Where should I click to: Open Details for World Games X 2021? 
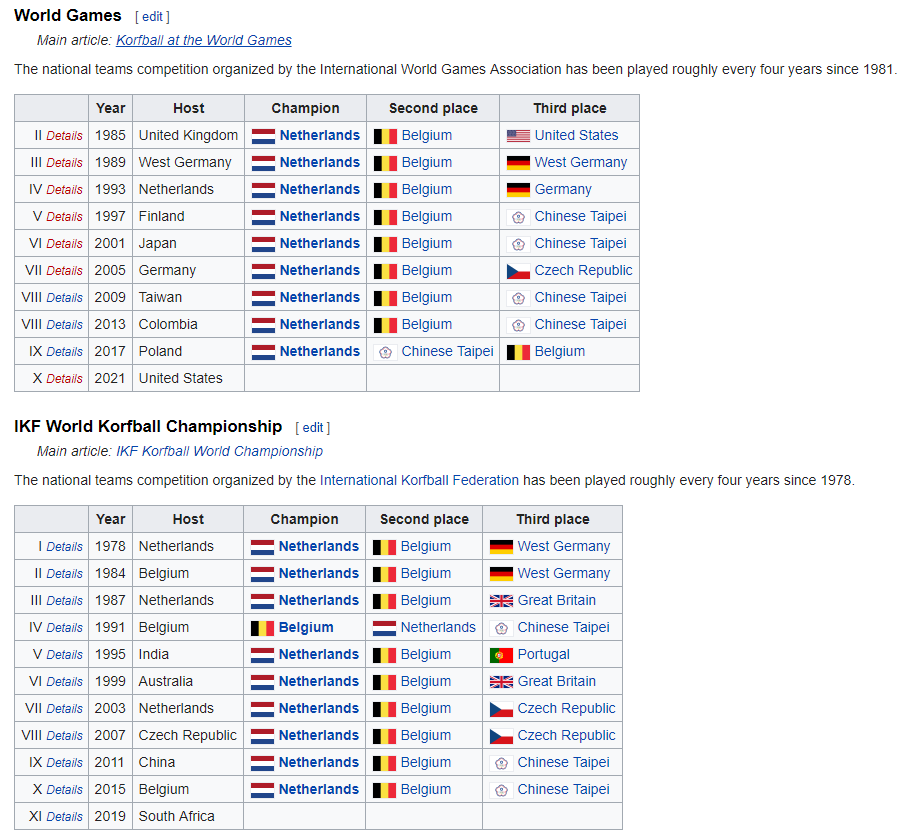64,379
